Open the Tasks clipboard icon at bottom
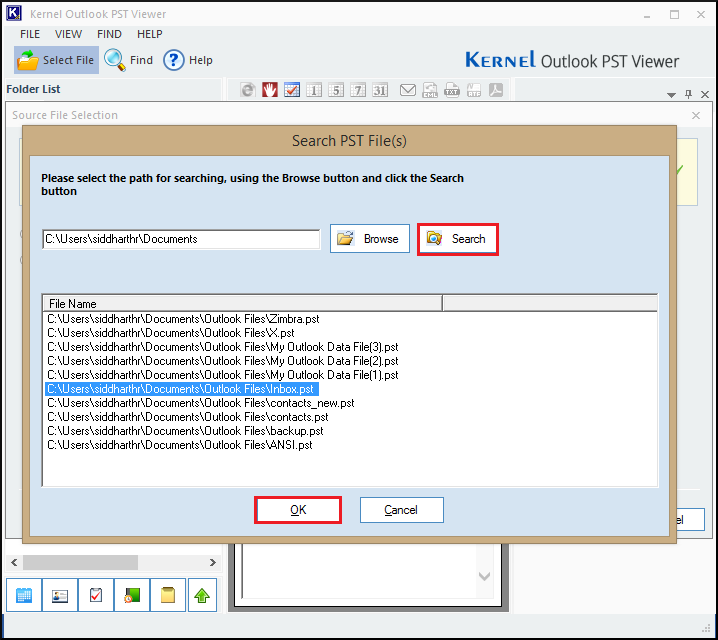 pyautogui.click(x=96, y=595)
